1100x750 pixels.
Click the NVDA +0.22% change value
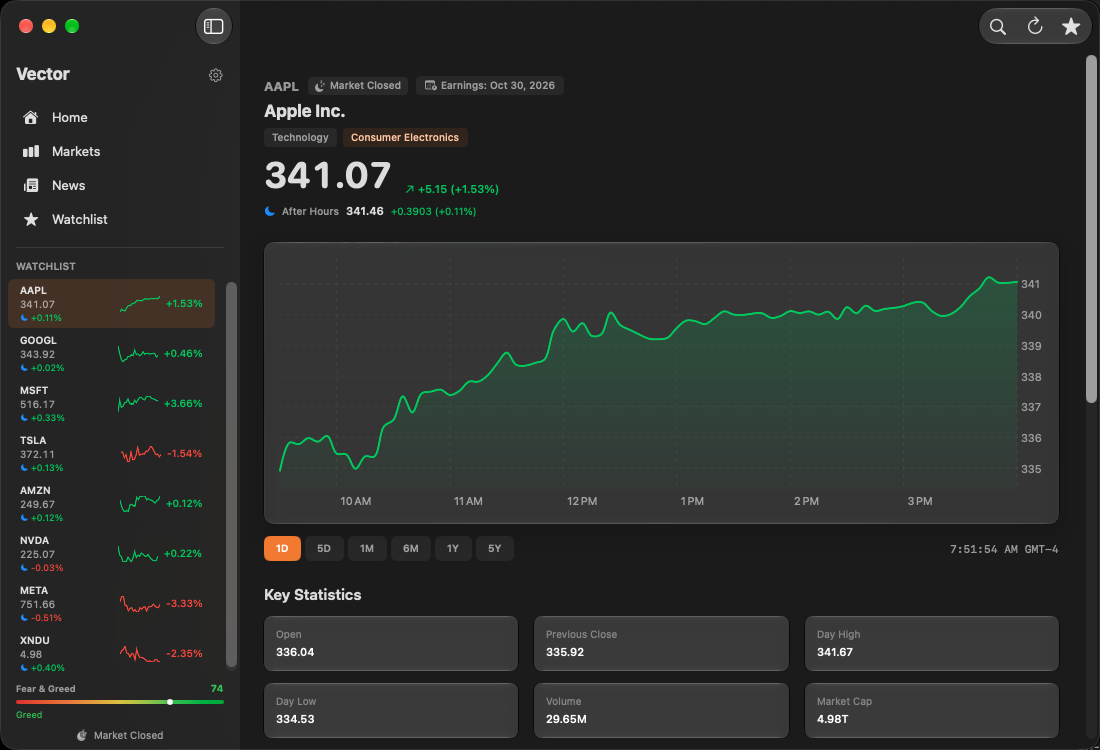(183, 554)
